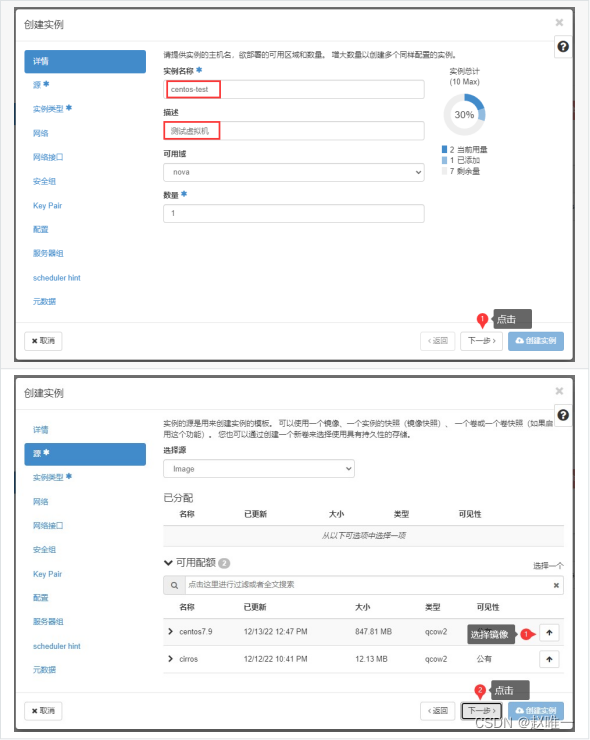Click 创建实例 button in upper dialog
Viewport: 590px width, 740px height.
click(x=536, y=341)
